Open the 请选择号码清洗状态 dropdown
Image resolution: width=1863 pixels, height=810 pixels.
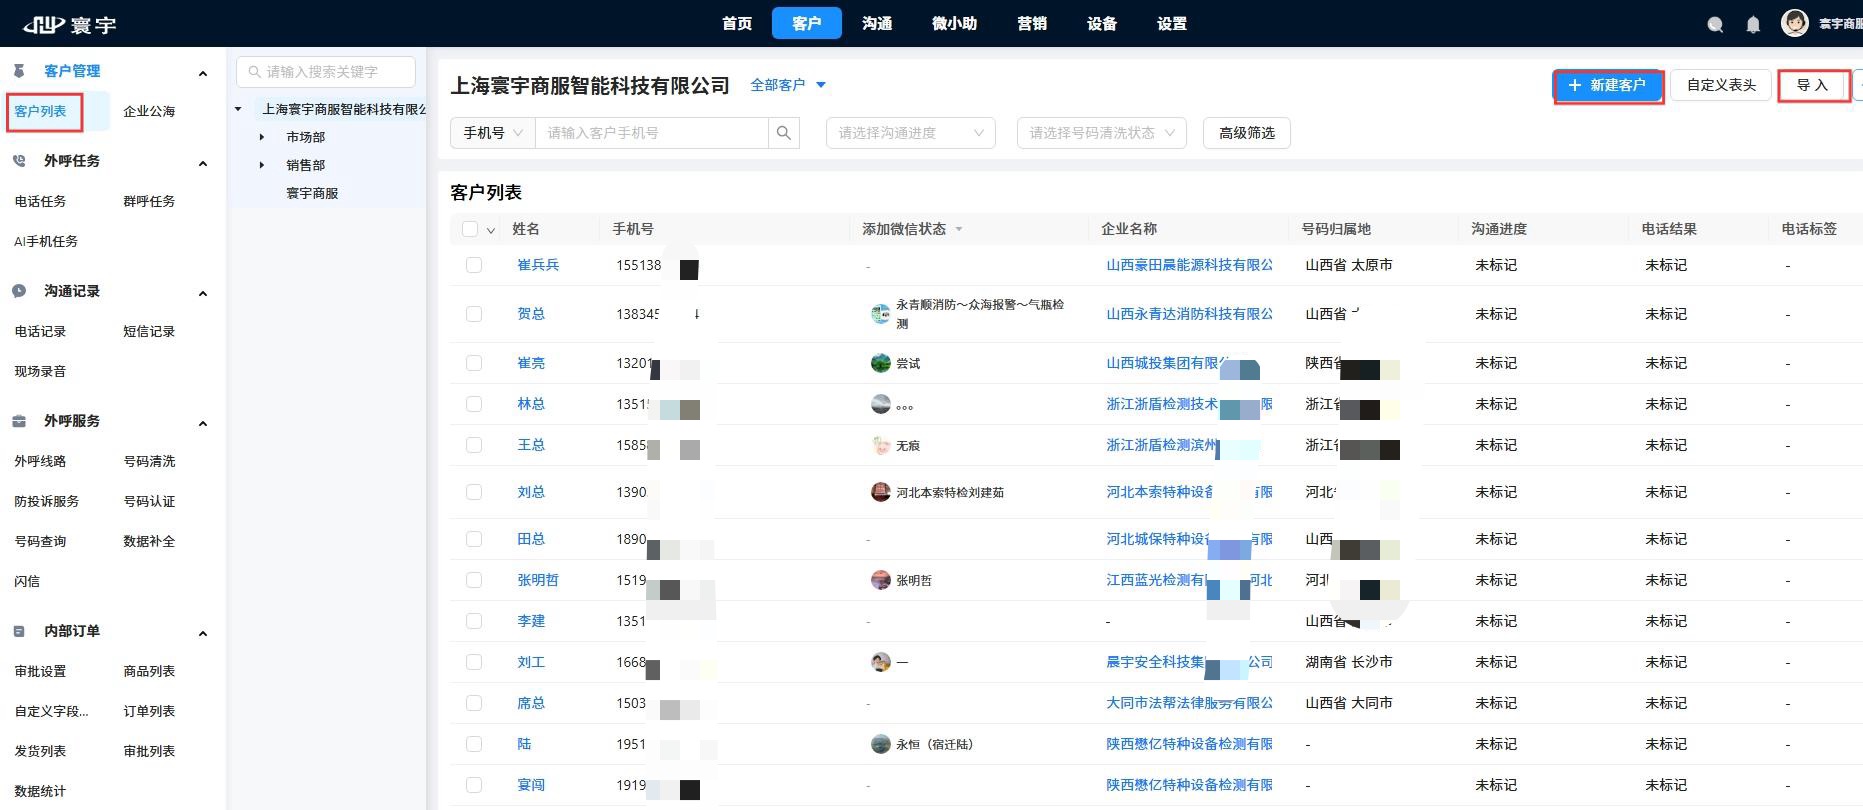coord(1101,133)
